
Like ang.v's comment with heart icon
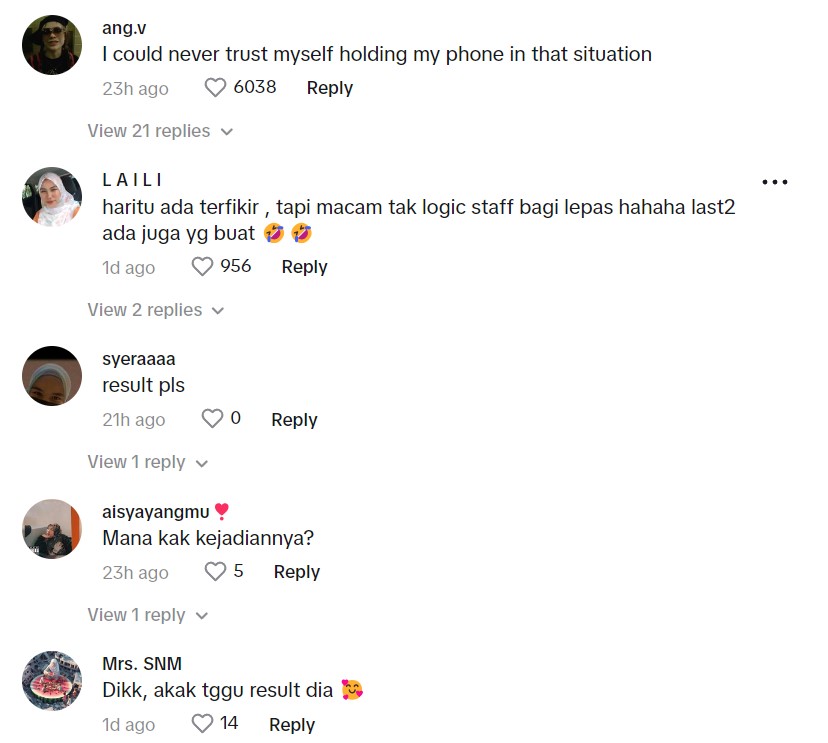pos(215,88)
